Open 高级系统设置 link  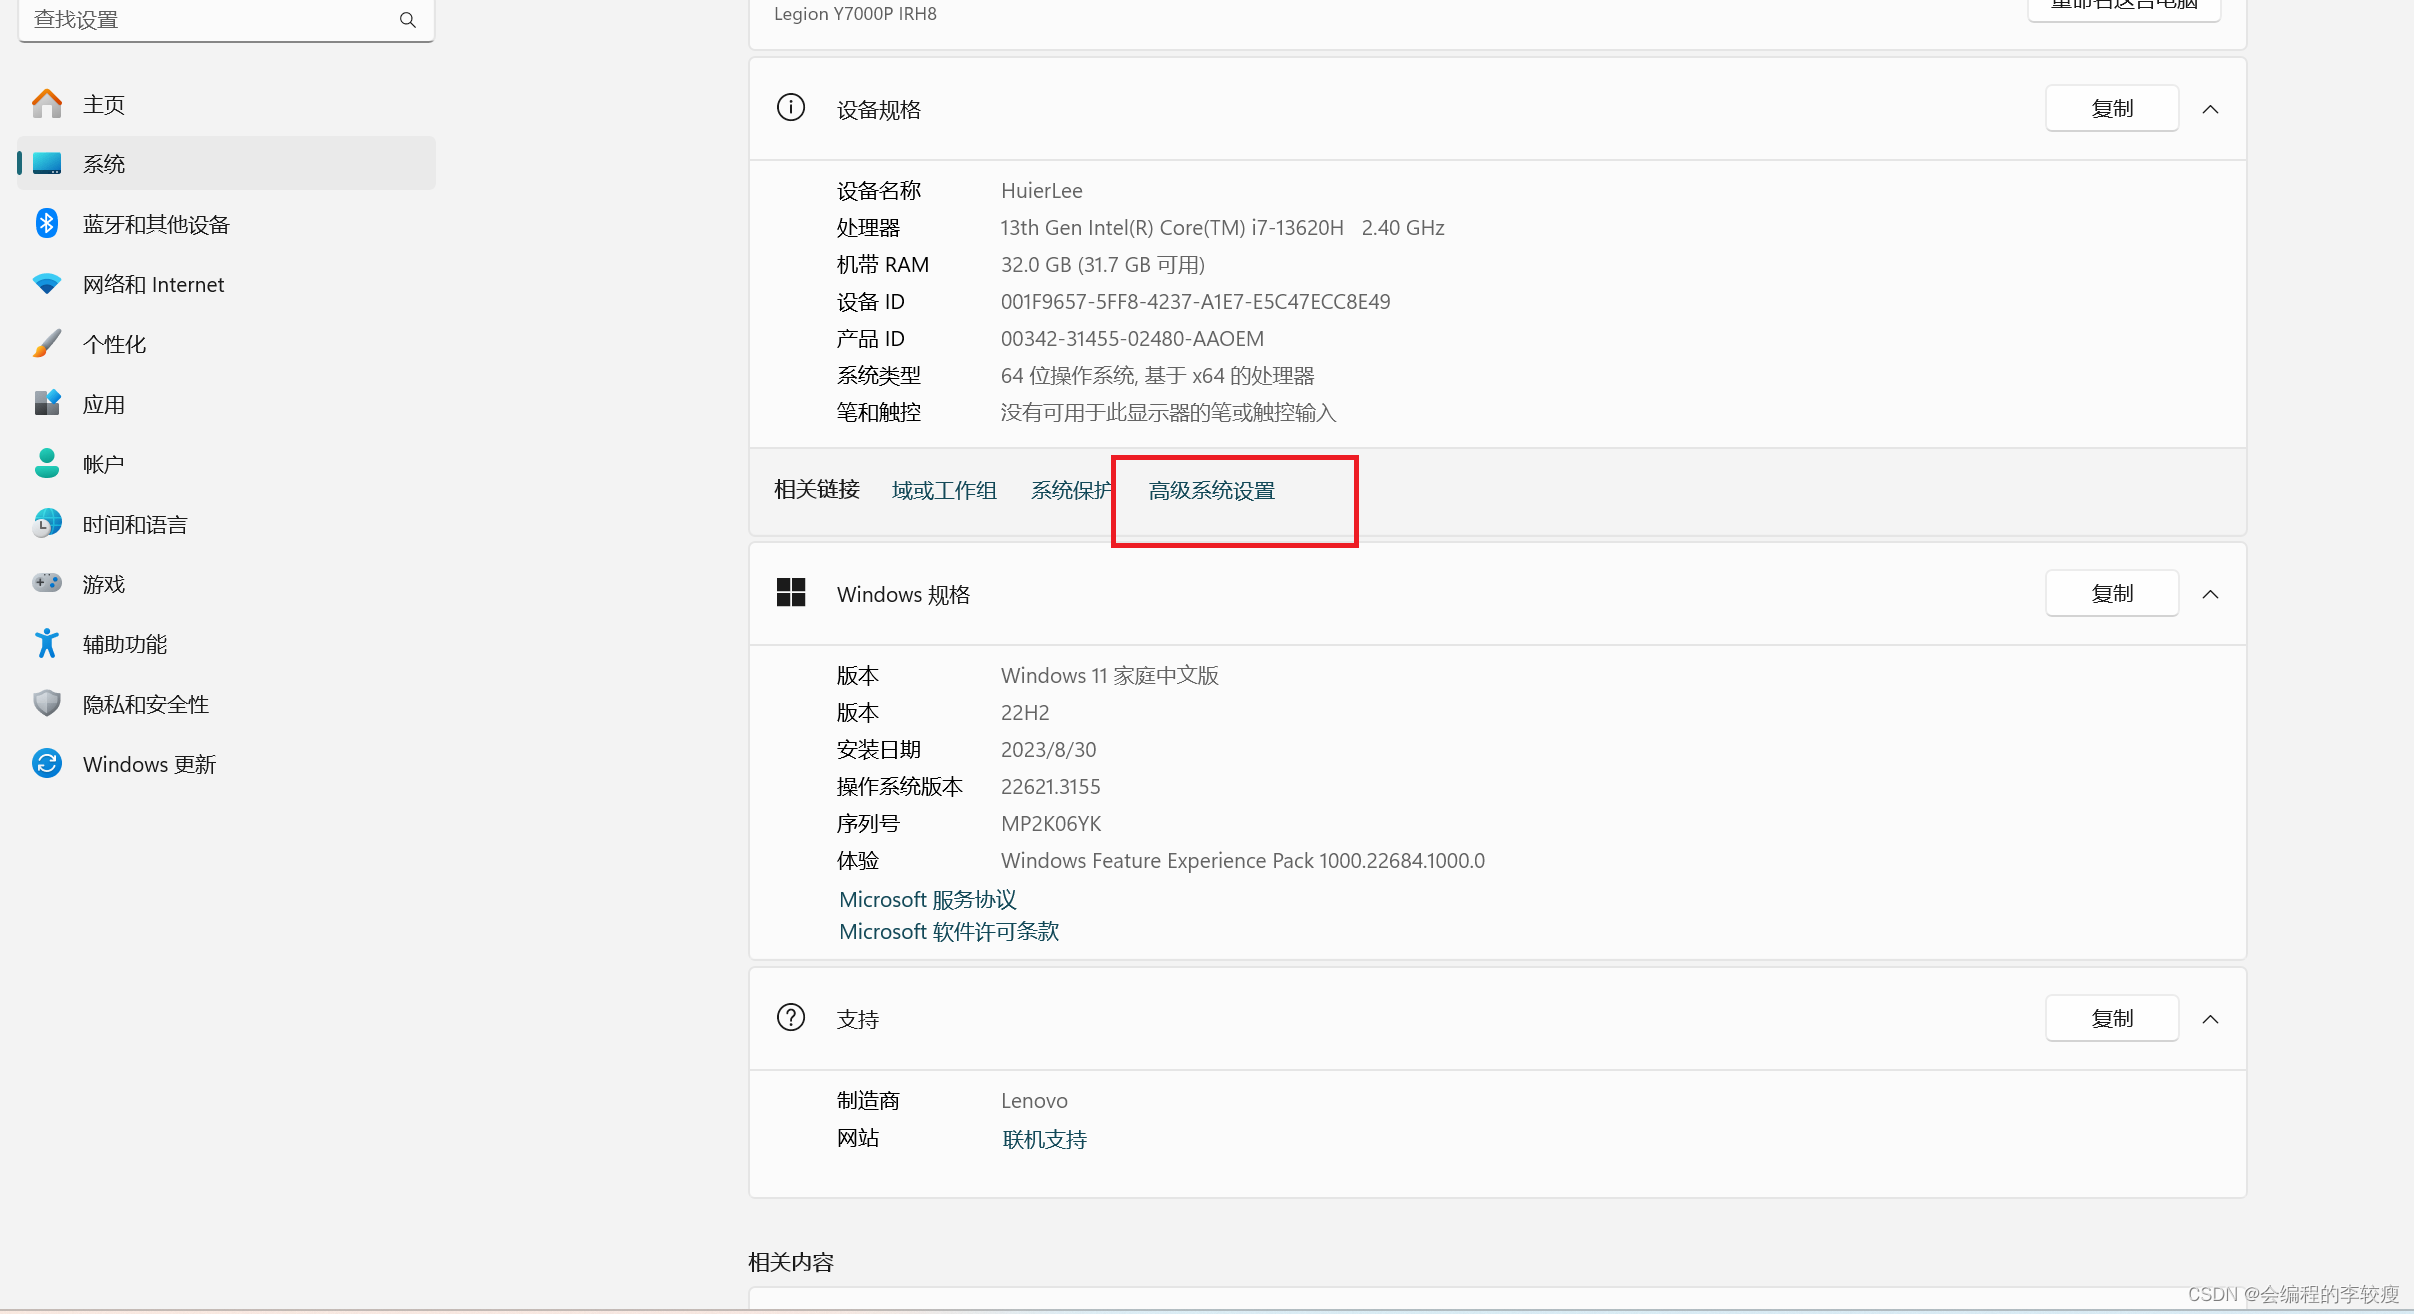(x=1211, y=490)
